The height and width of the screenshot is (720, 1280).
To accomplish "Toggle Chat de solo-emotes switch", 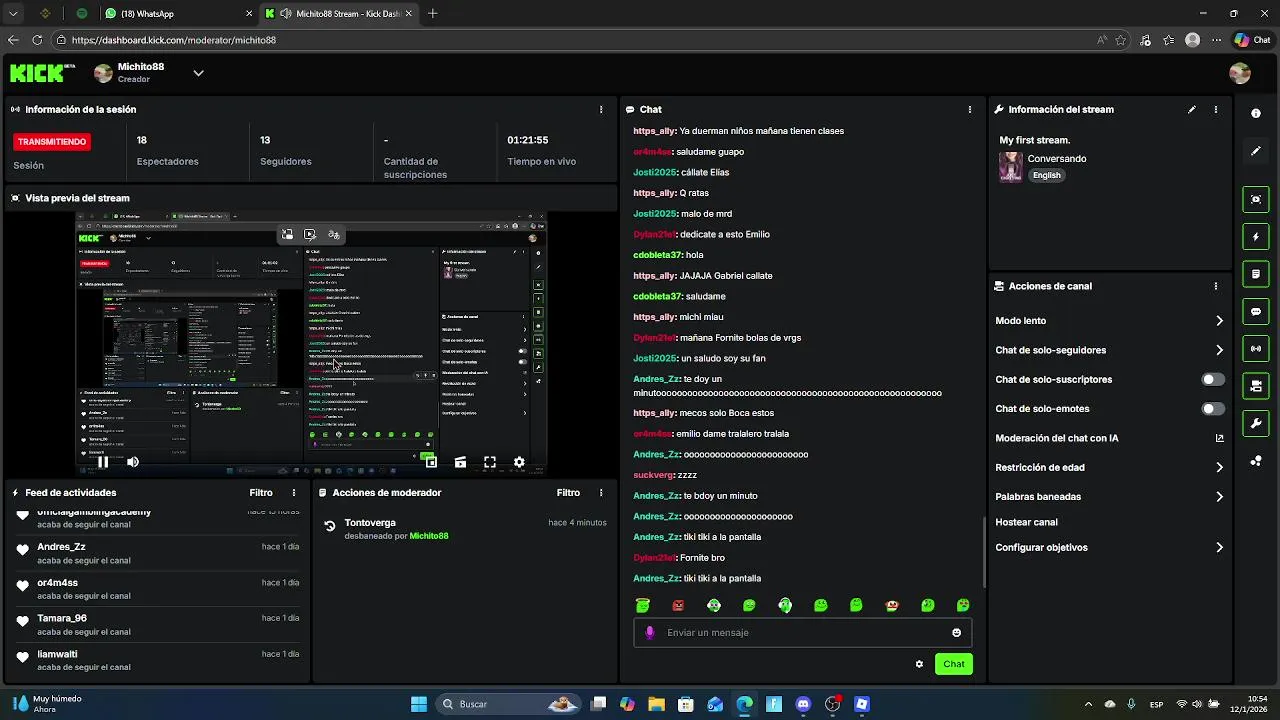I will [x=1213, y=409].
